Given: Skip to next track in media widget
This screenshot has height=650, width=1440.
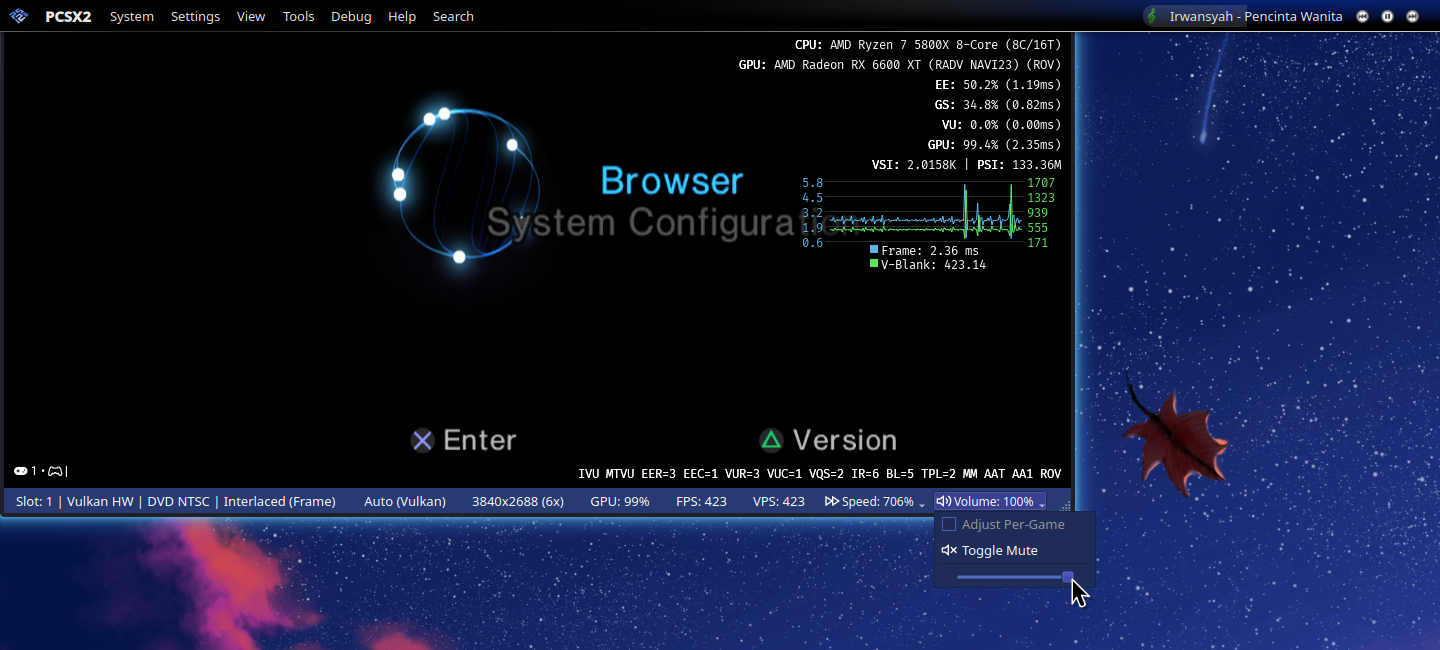Looking at the screenshot, I should tap(1412, 16).
